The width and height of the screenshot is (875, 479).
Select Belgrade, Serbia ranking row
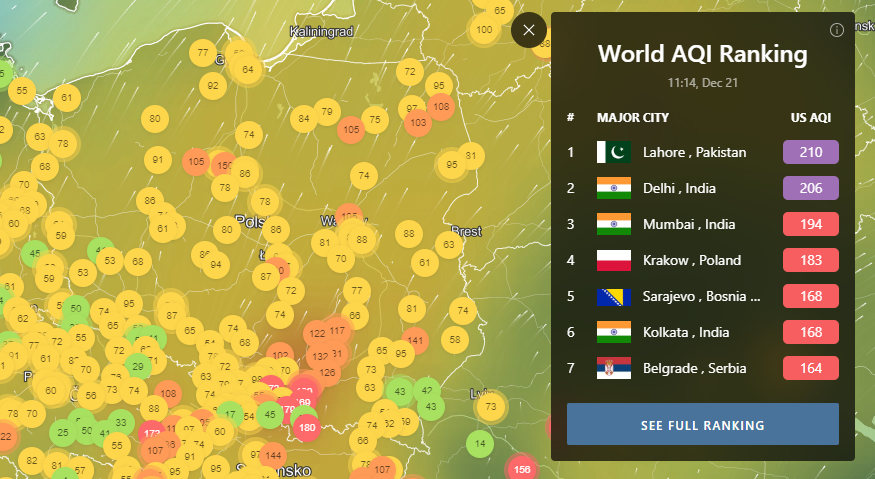click(703, 368)
